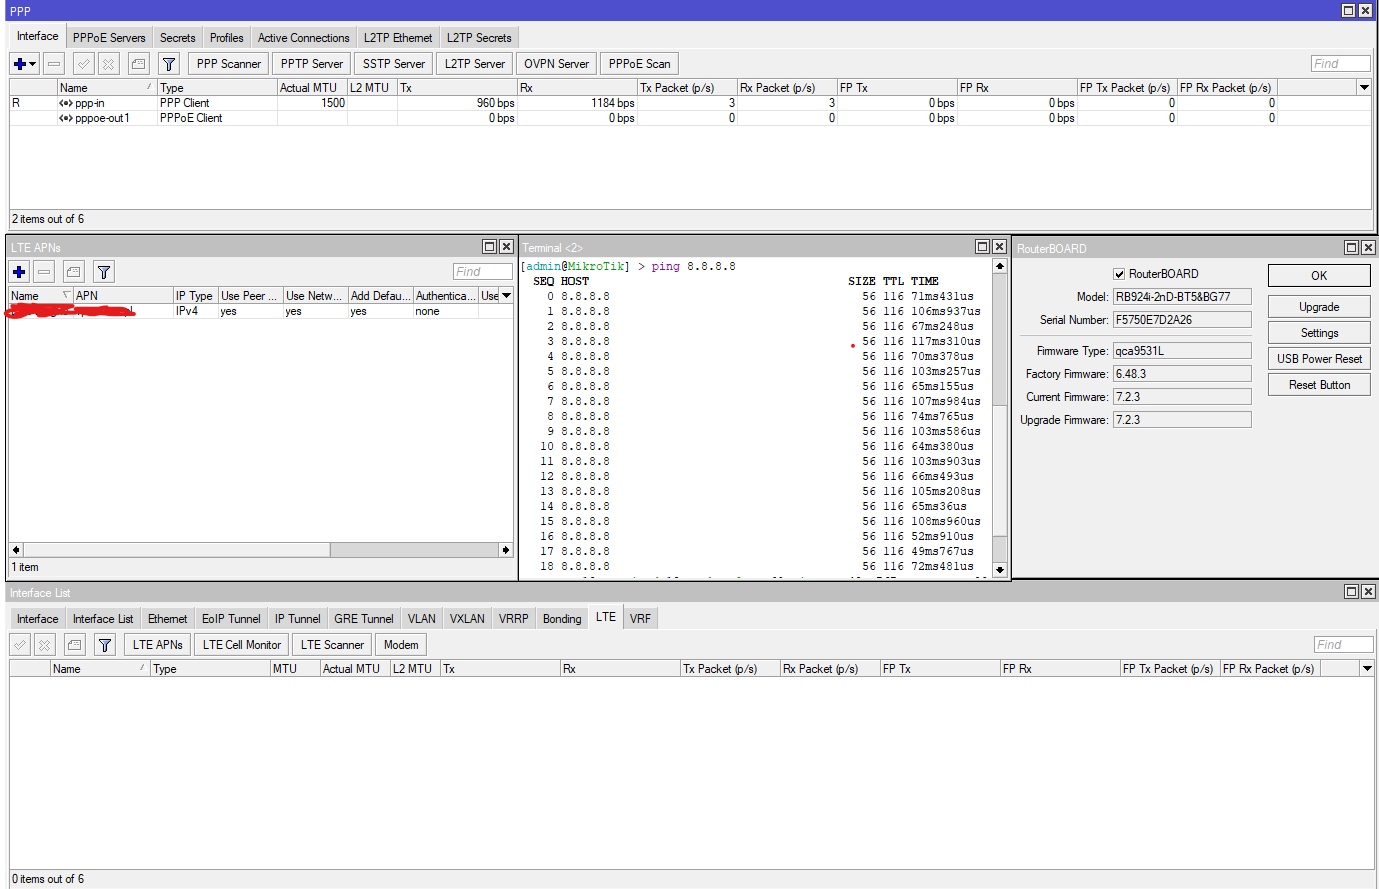Viewport: 1379px width, 889px height.
Task: Open the dropdown next to the add button
Action: [x=30, y=63]
